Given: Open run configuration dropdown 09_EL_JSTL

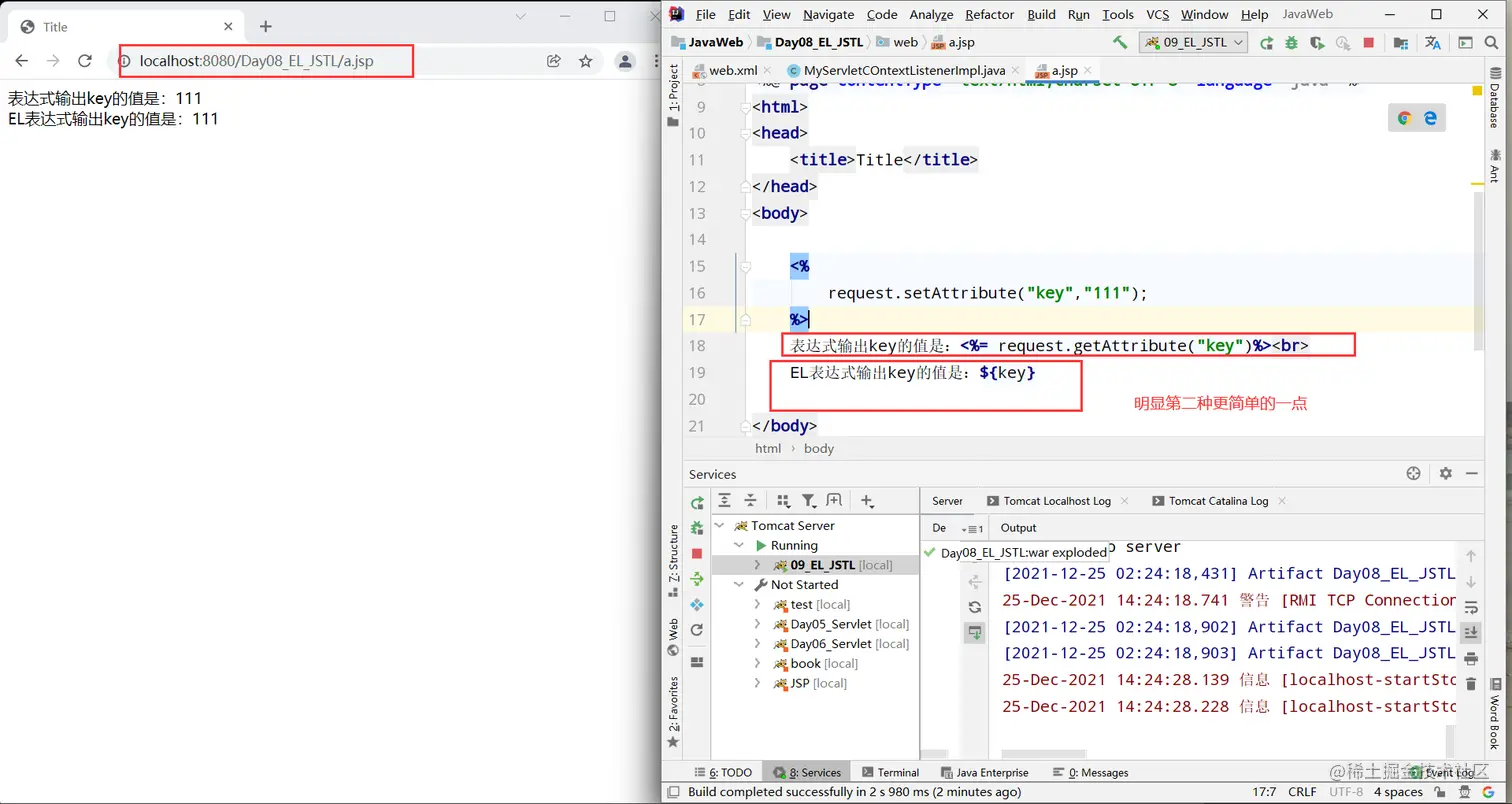Looking at the screenshot, I should pos(1194,42).
